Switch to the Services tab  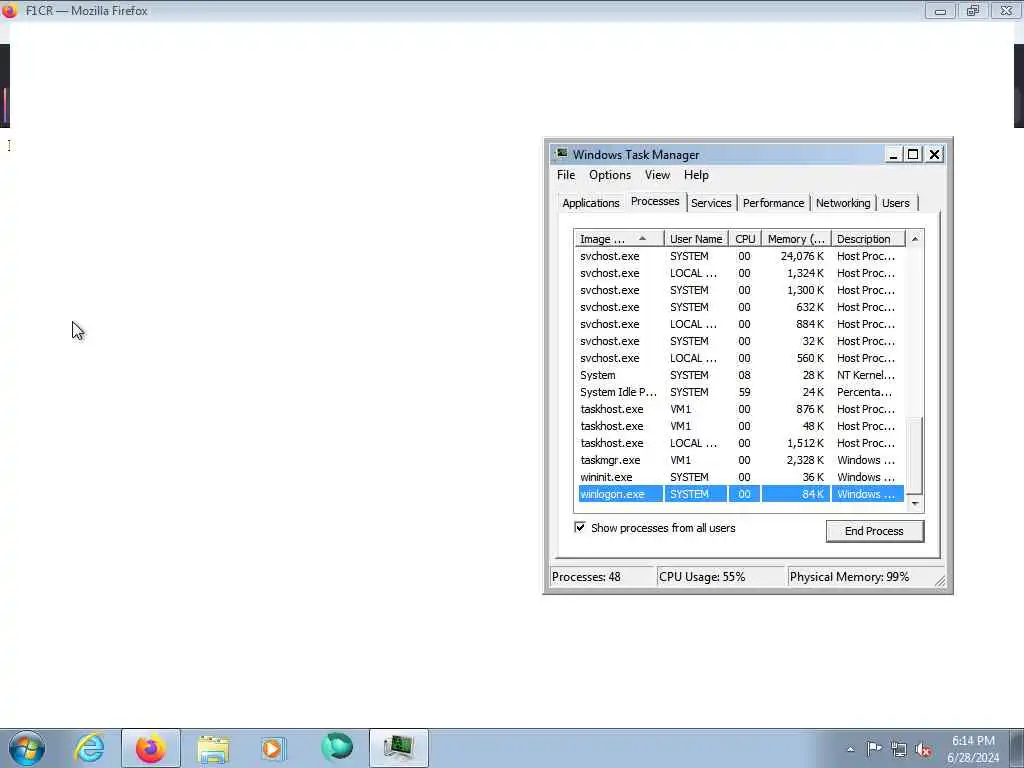(711, 203)
